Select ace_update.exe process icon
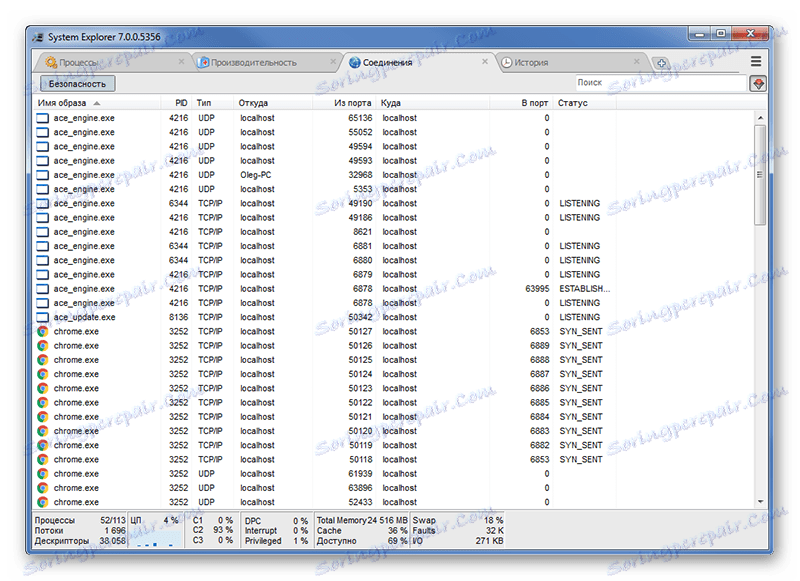800x581 pixels. tap(43, 317)
